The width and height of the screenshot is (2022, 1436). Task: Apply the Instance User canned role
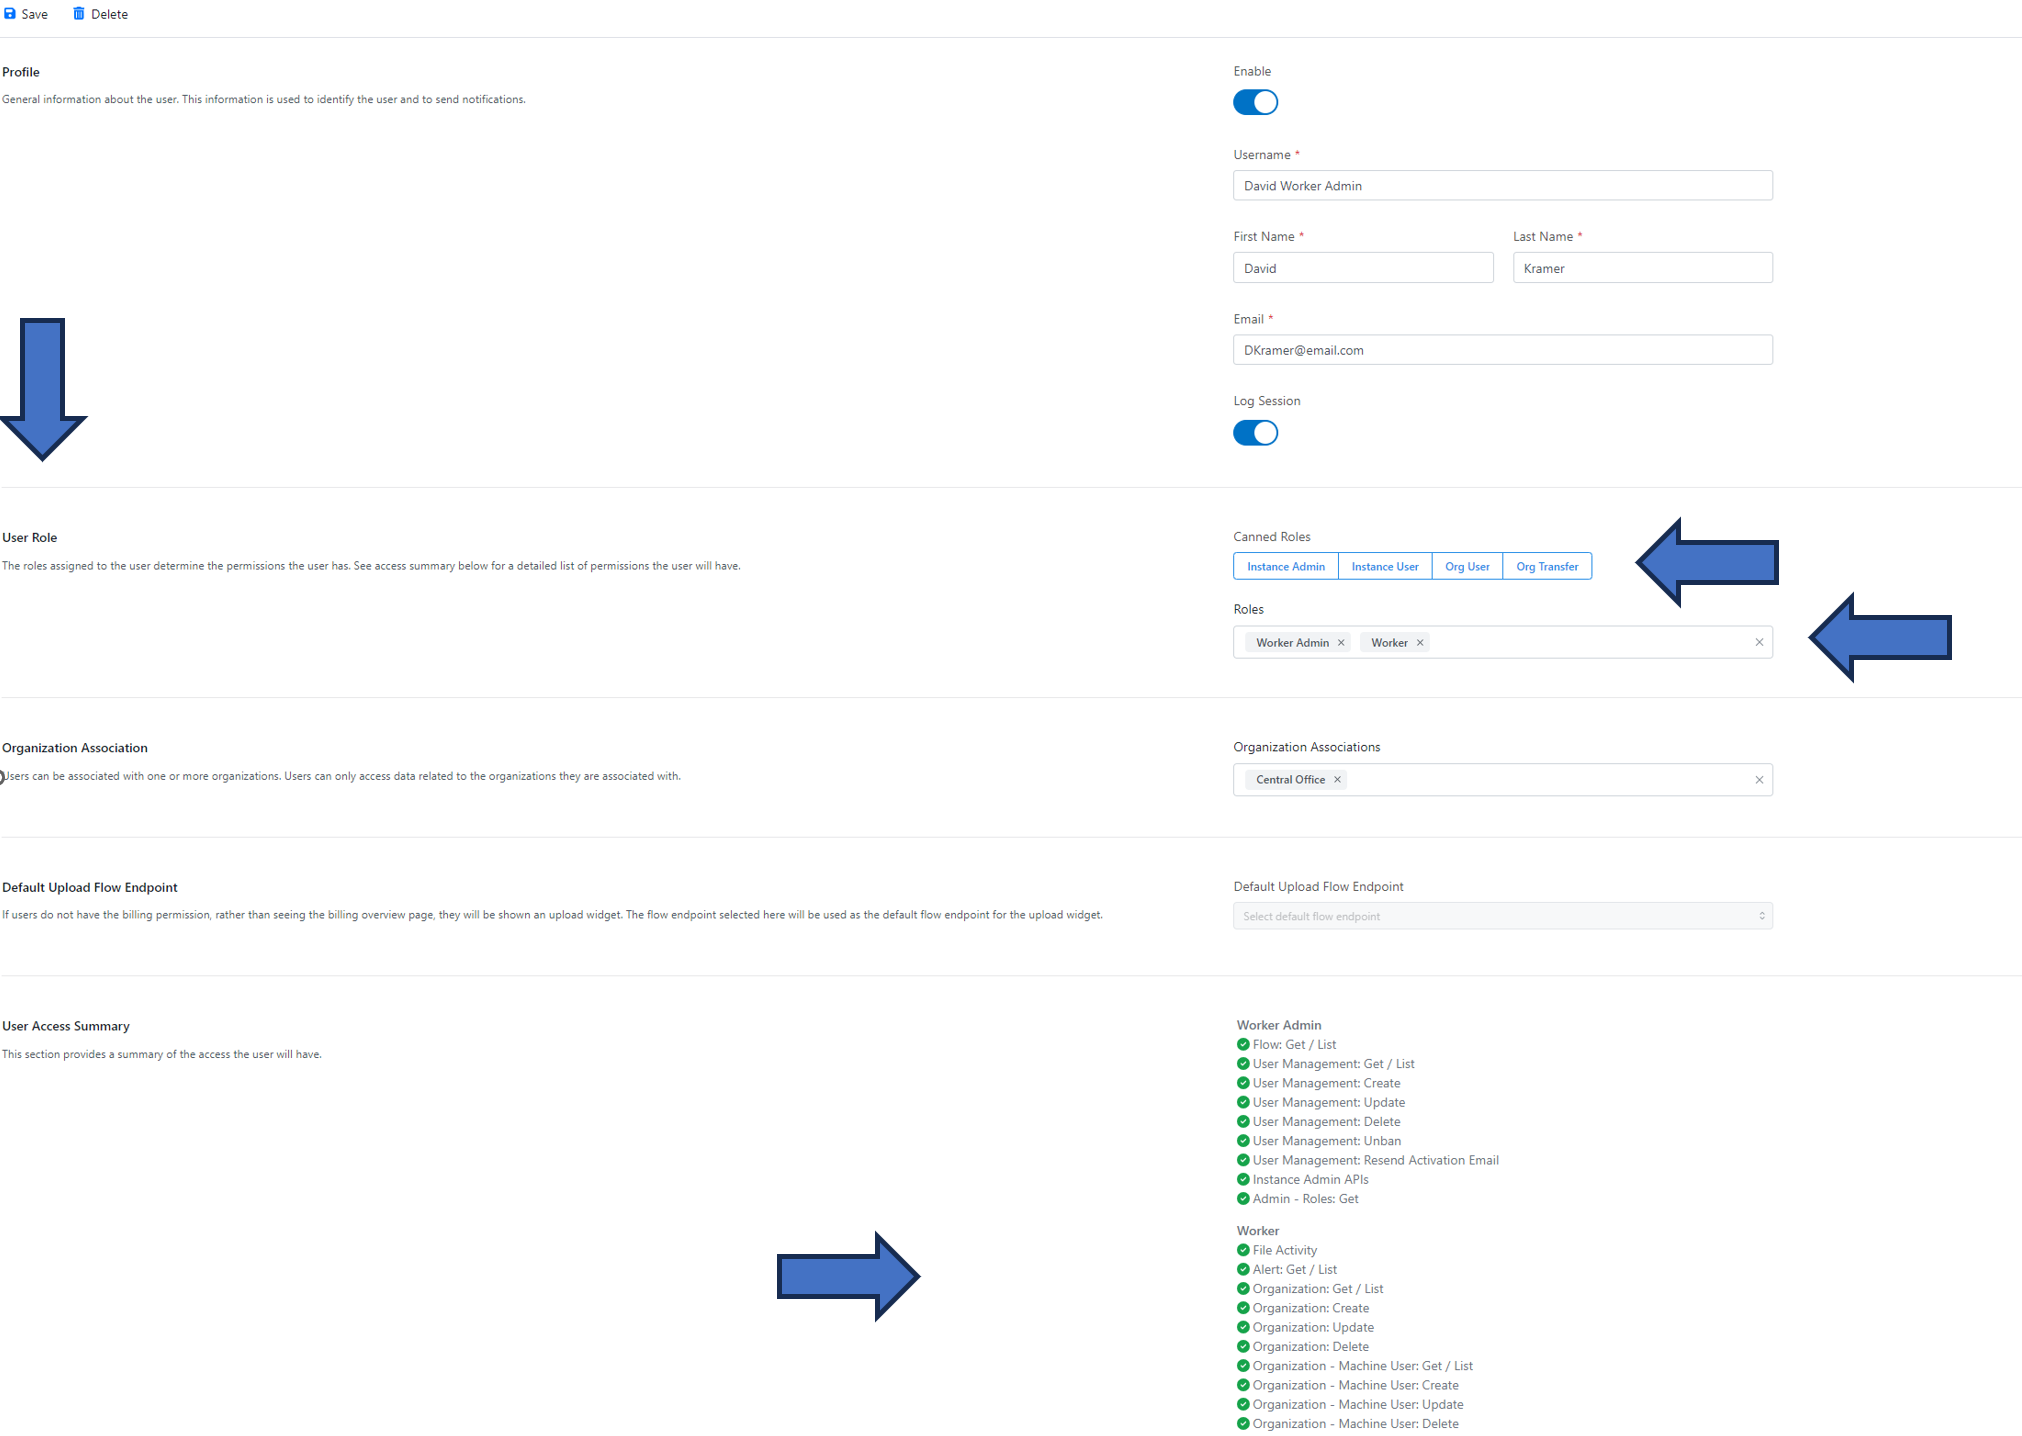(x=1384, y=567)
